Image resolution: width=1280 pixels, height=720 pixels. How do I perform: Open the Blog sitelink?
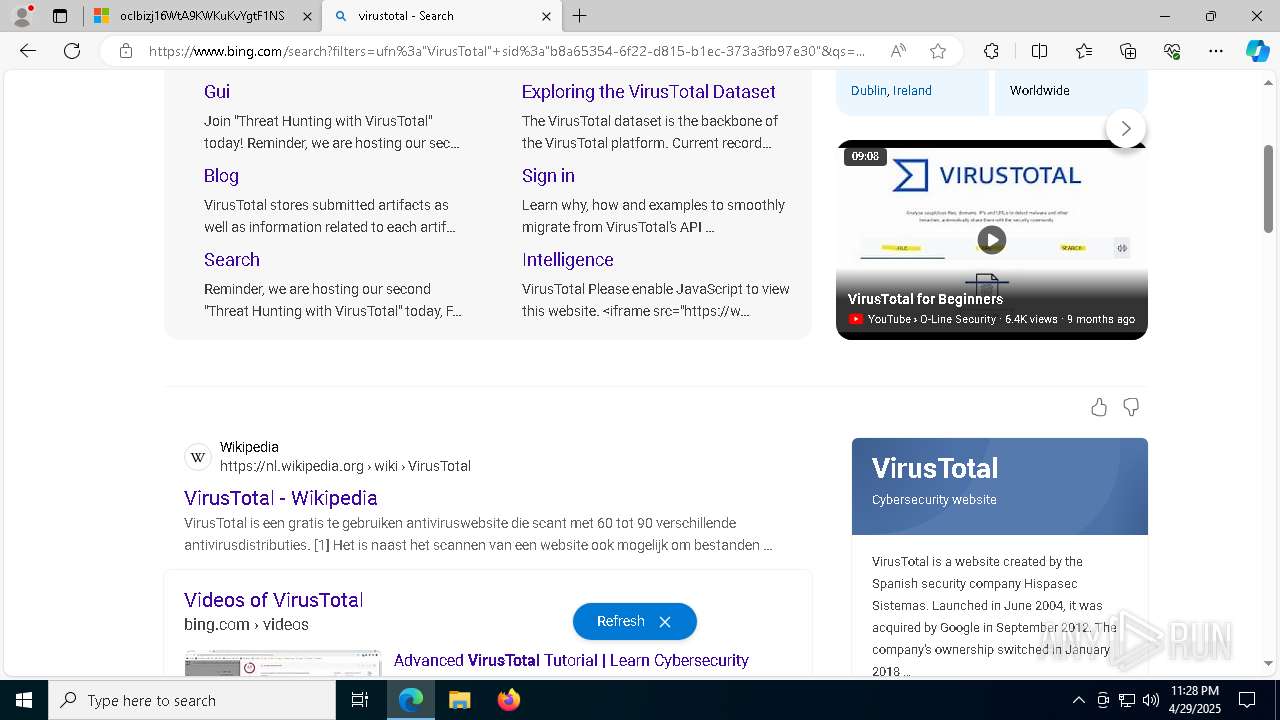221,175
